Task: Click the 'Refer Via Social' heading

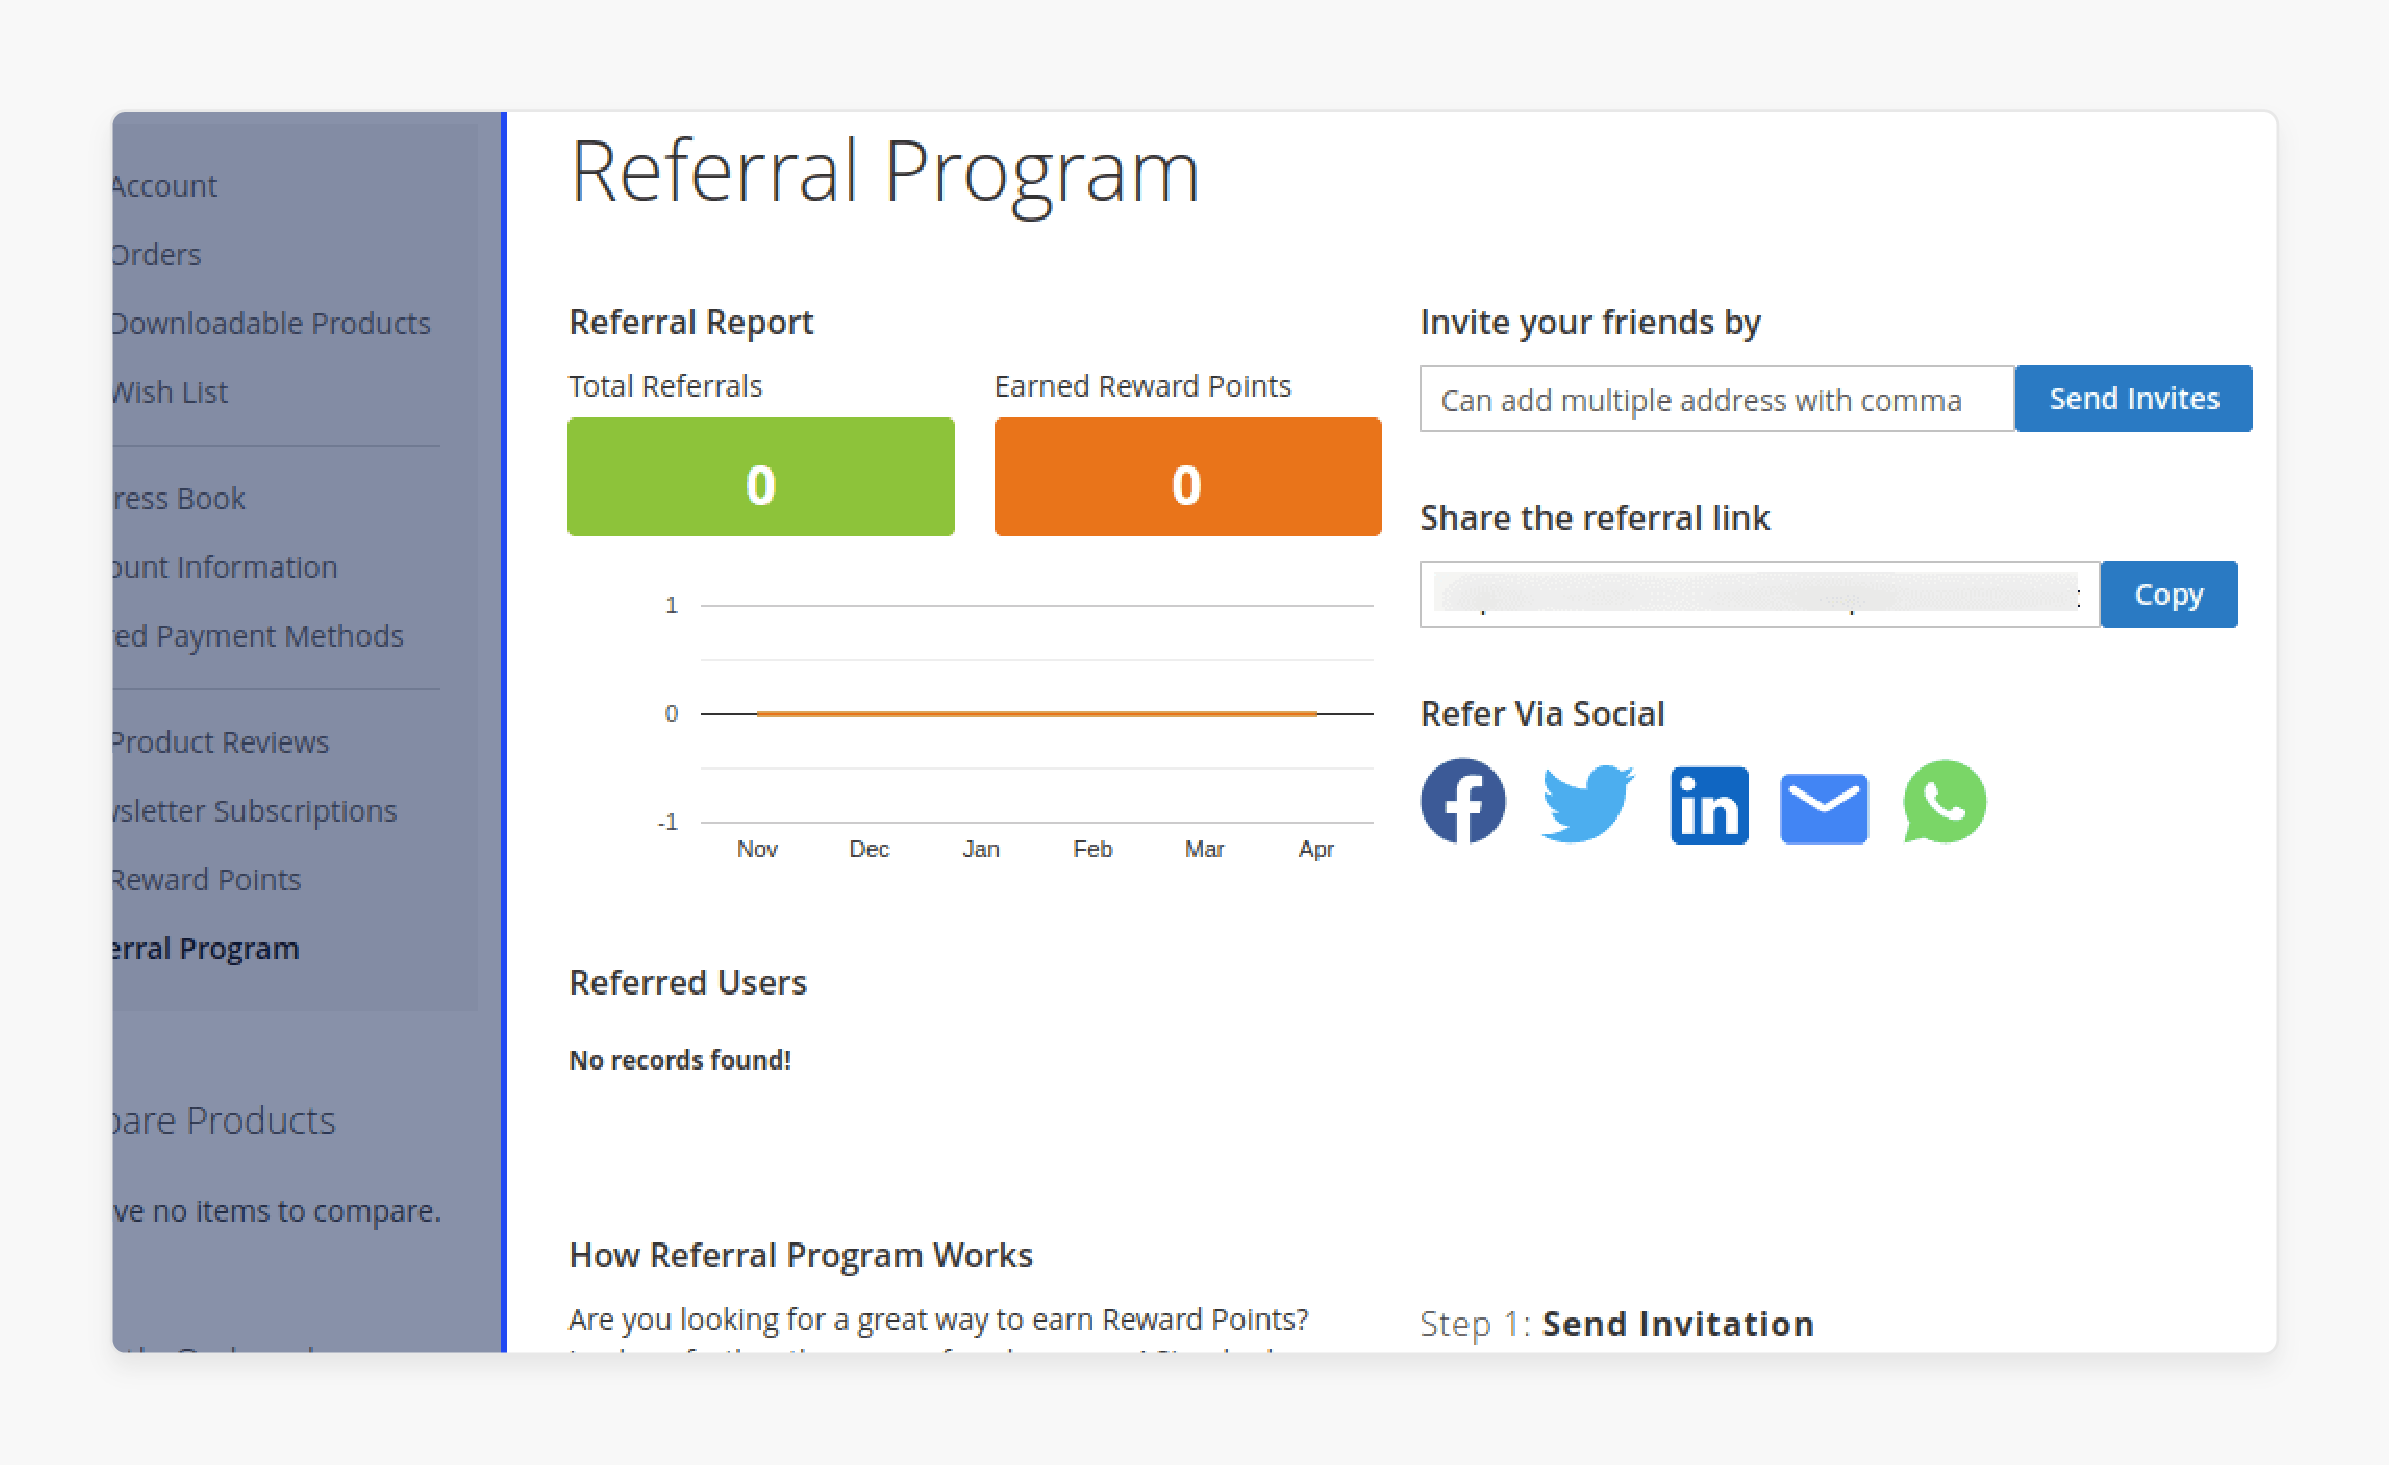Action: click(x=1542, y=714)
